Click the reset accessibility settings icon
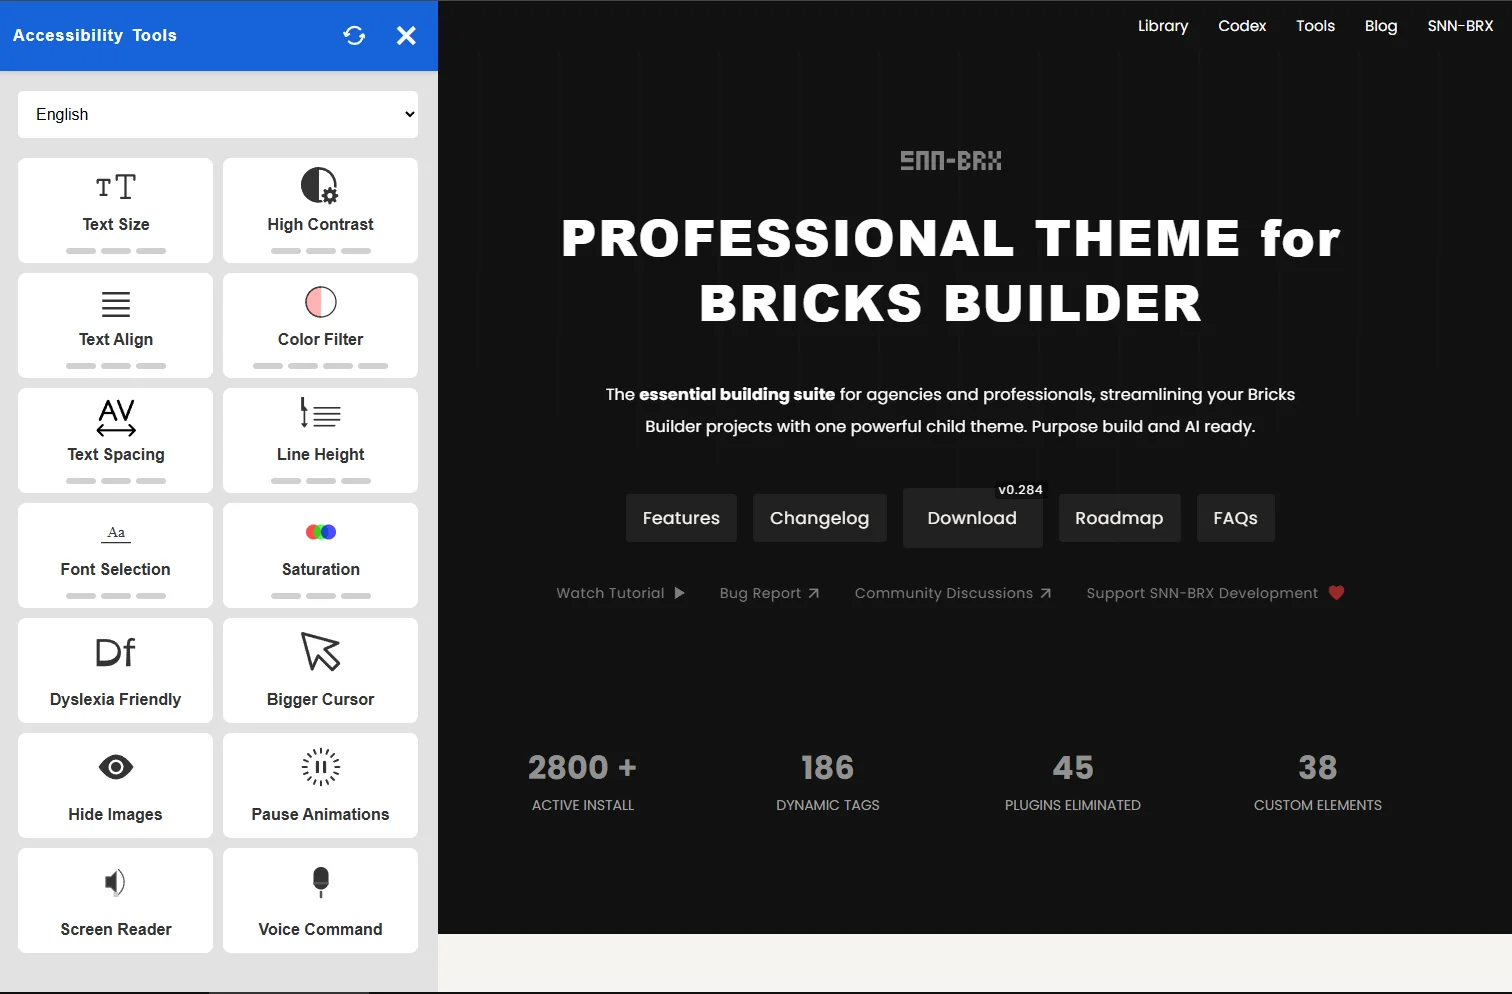Image resolution: width=1512 pixels, height=994 pixels. 354,36
